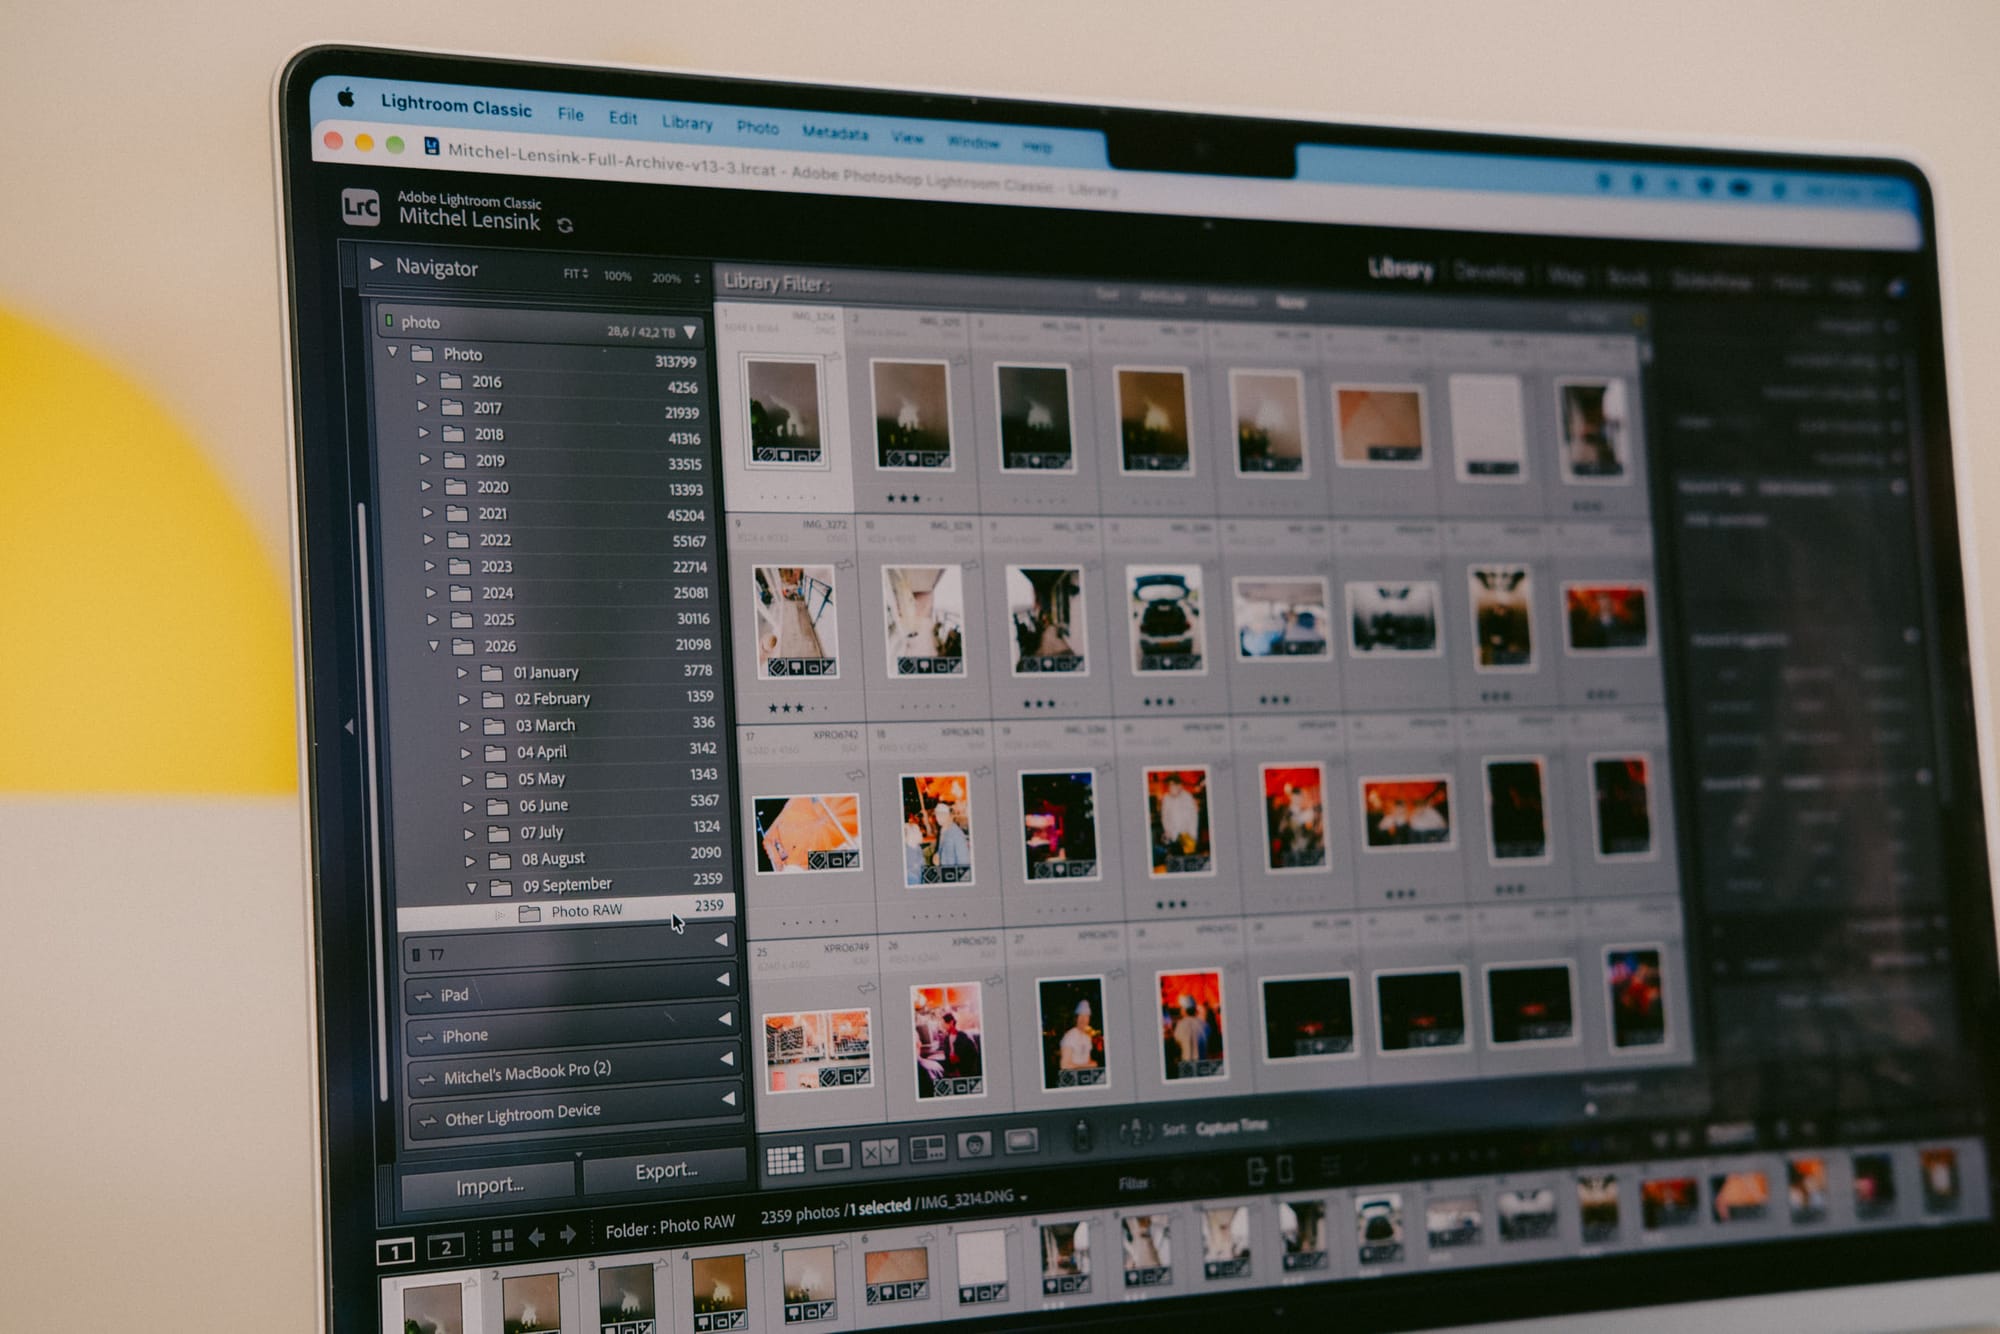Click the main window 1 button
The height and width of the screenshot is (1334, 2000).
[x=395, y=1251]
